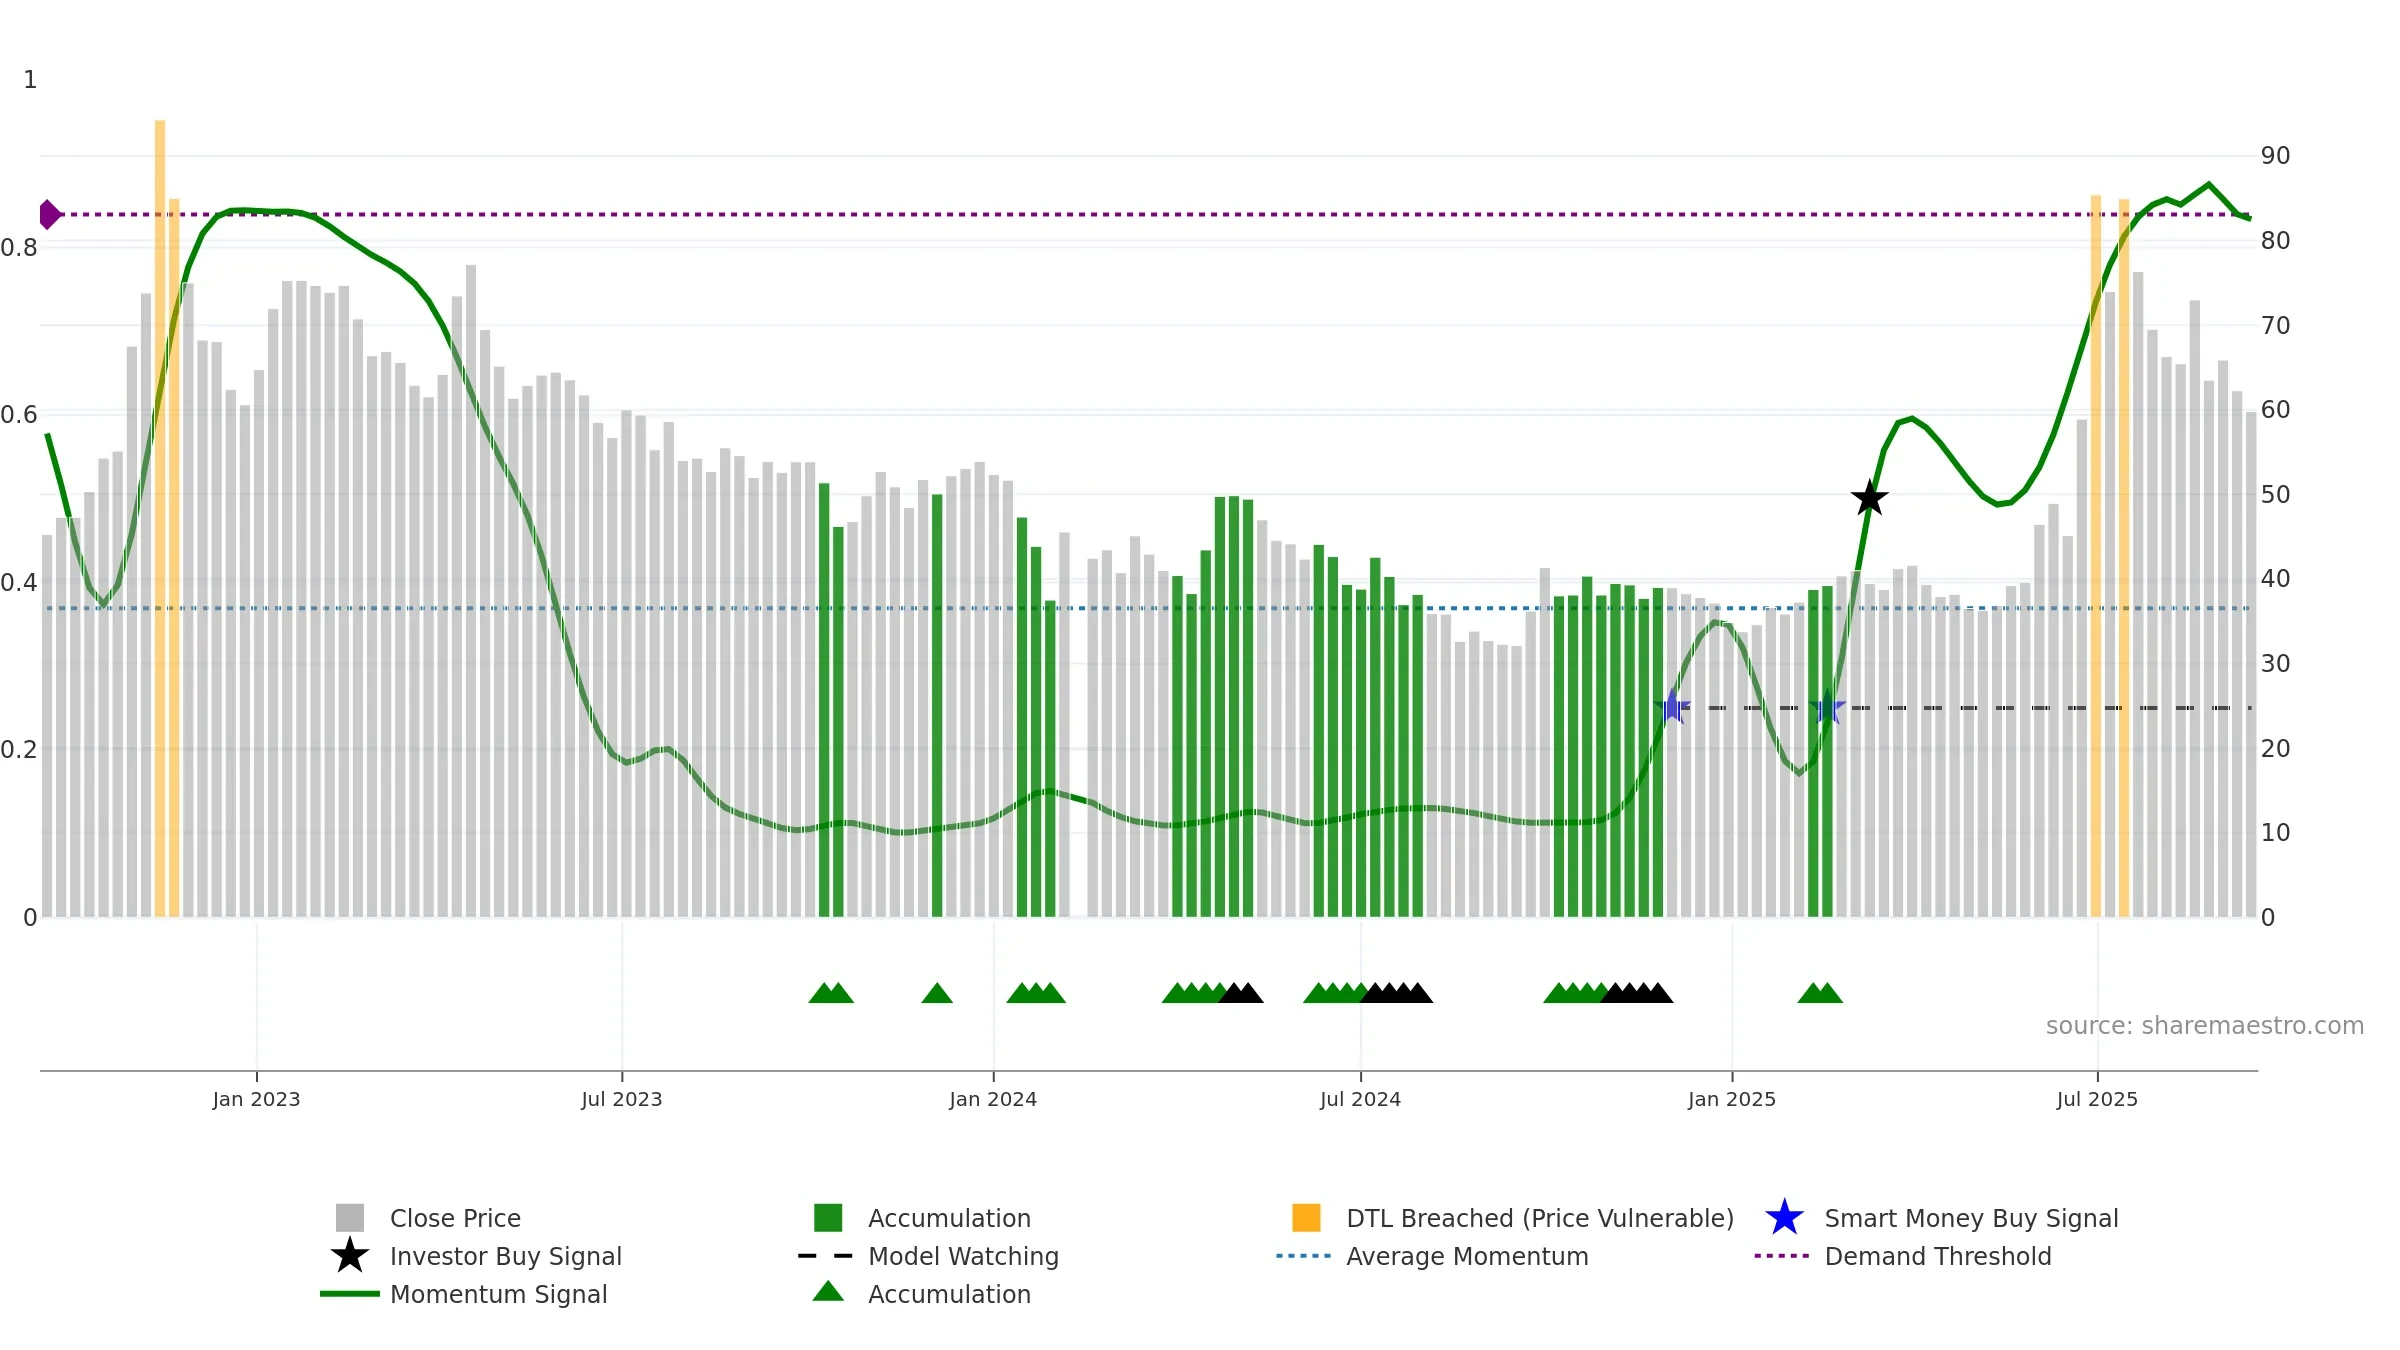Click the Jul 2024 axis label
The height and width of the screenshot is (1350, 2400).
click(x=1360, y=1099)
